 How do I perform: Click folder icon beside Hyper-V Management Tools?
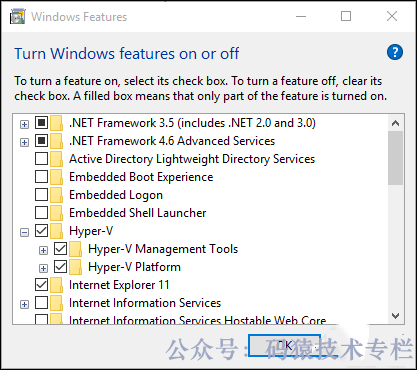(76, 249)
